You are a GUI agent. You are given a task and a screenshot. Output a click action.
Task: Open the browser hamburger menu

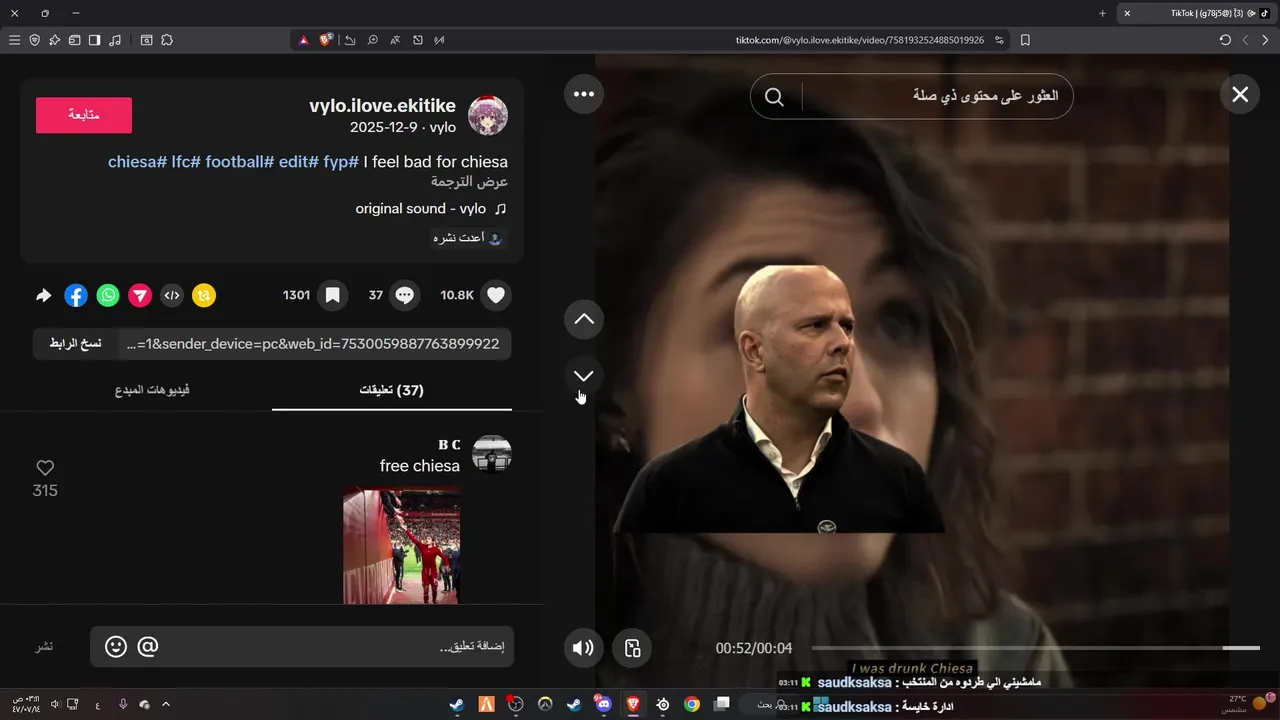(14, 40)
